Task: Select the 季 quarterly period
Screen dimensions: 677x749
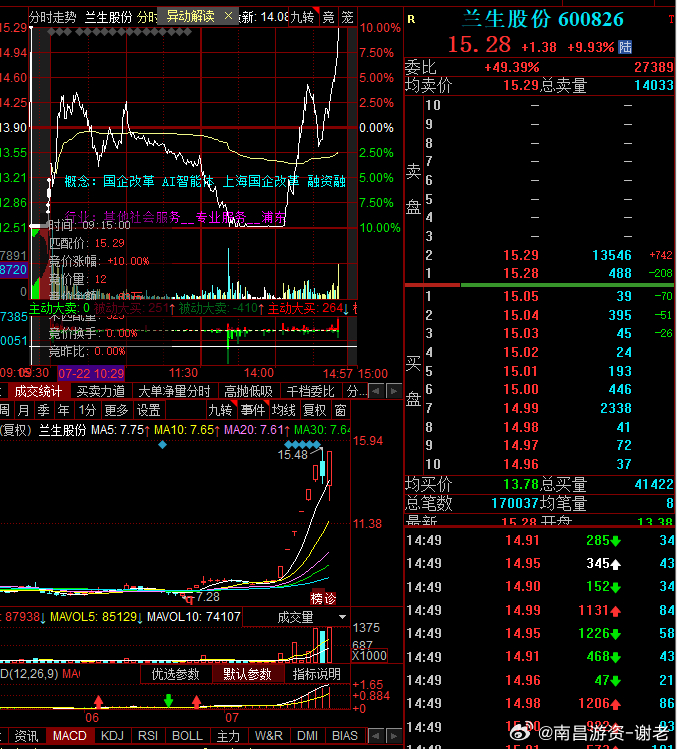Action: pos(43,410)
